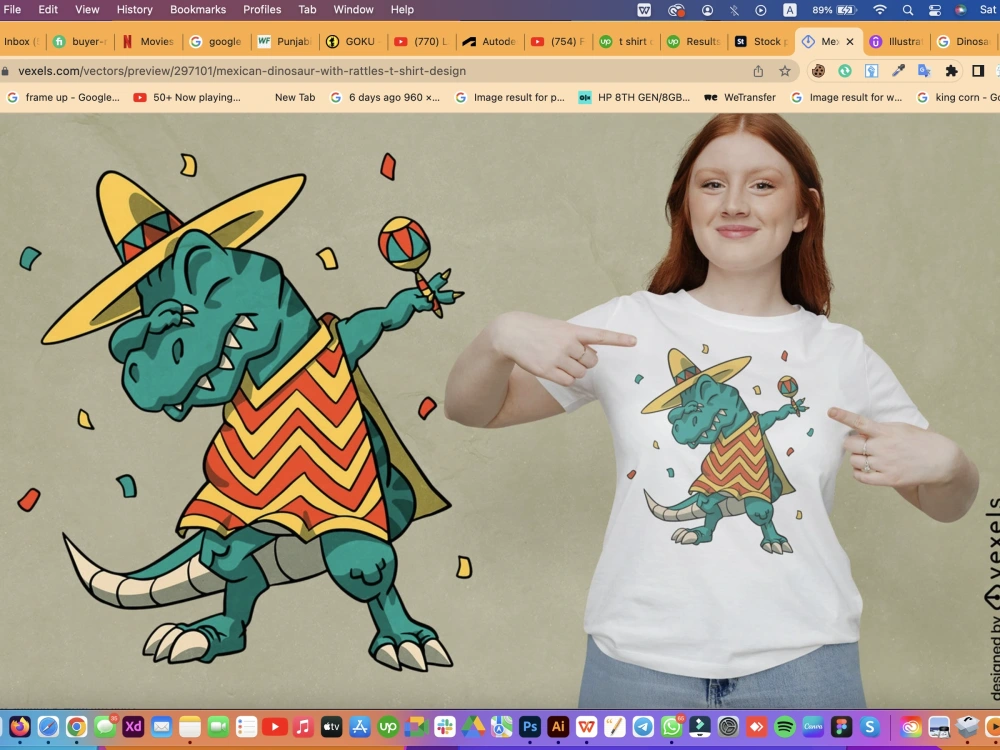Switch to the Movies Netflix tab
The height and width of the screenshot is (750, 1000).
tap(149, 41)
